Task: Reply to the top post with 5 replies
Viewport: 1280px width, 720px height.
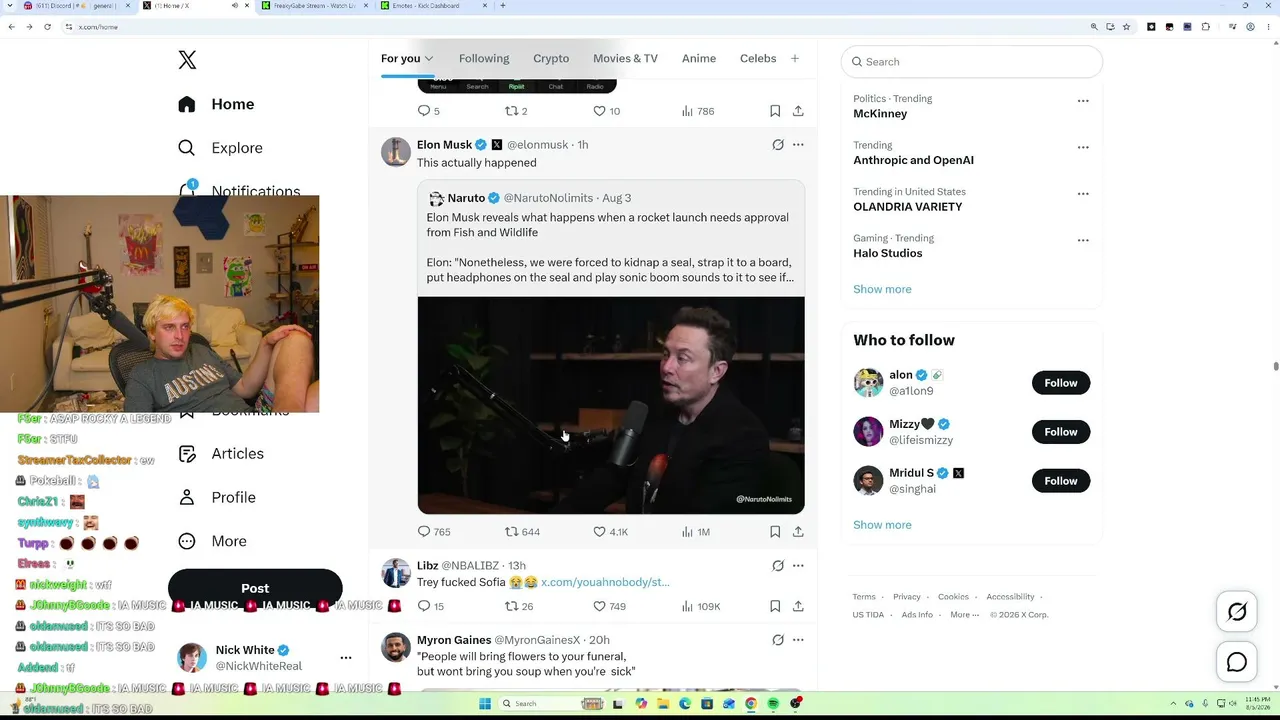Action: [x=428, y=111]
